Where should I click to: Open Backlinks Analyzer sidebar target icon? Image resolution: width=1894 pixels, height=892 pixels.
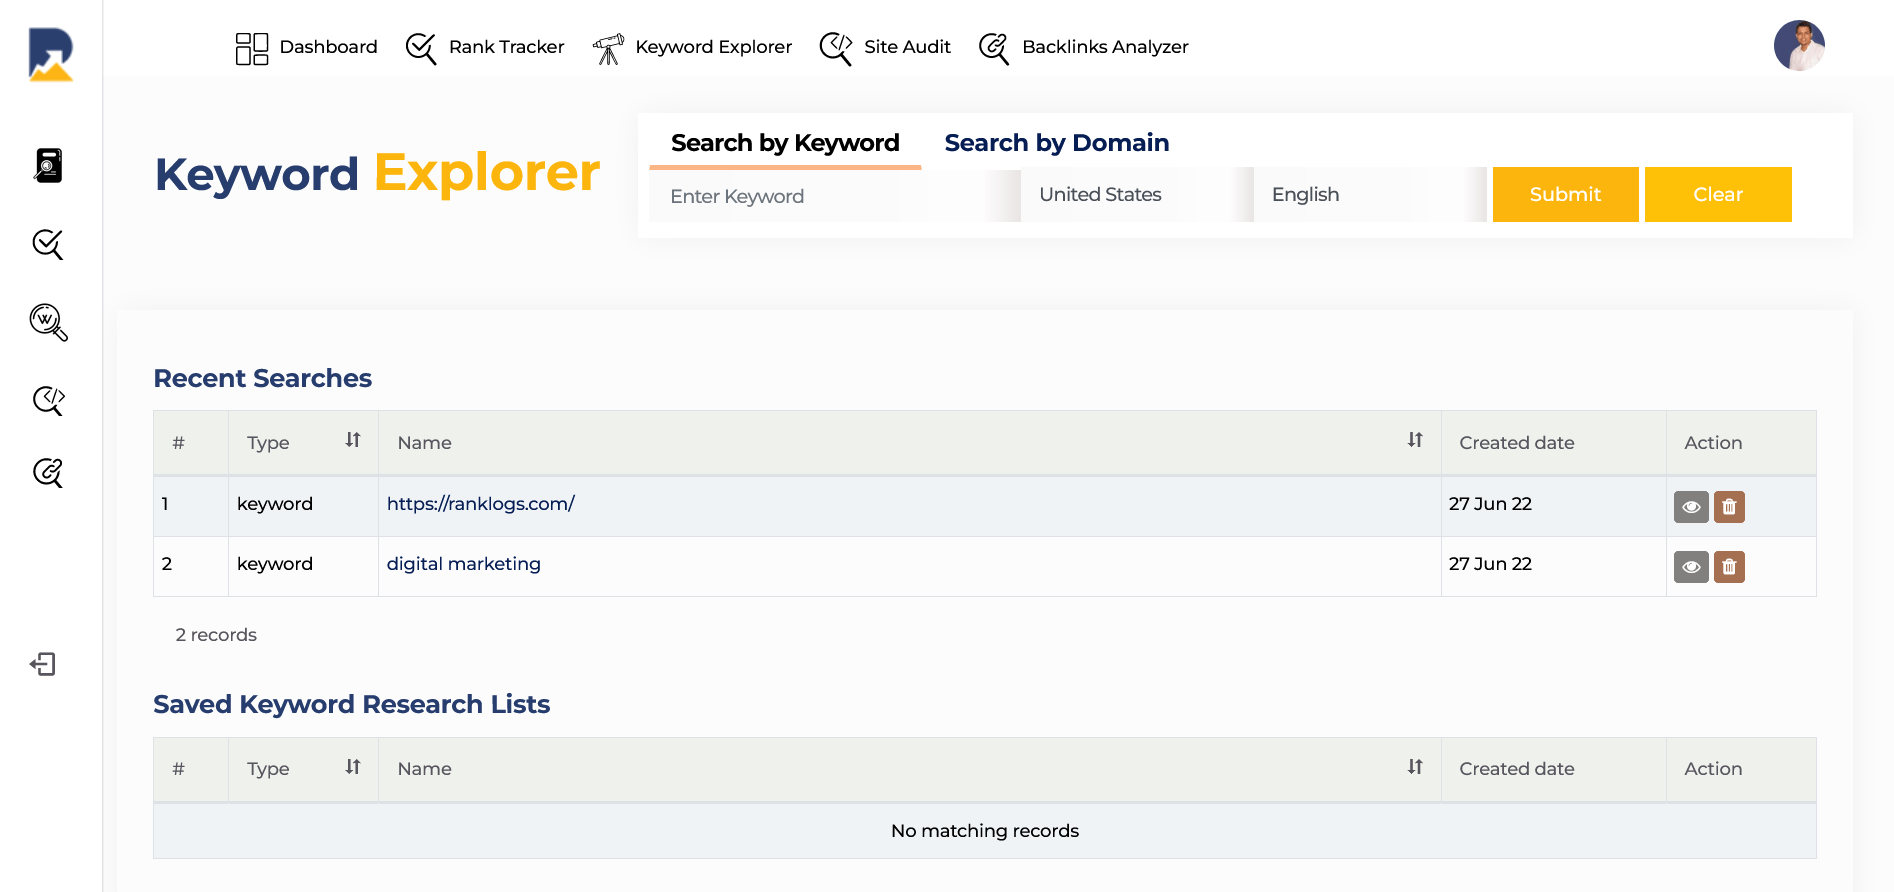(48, 472)
